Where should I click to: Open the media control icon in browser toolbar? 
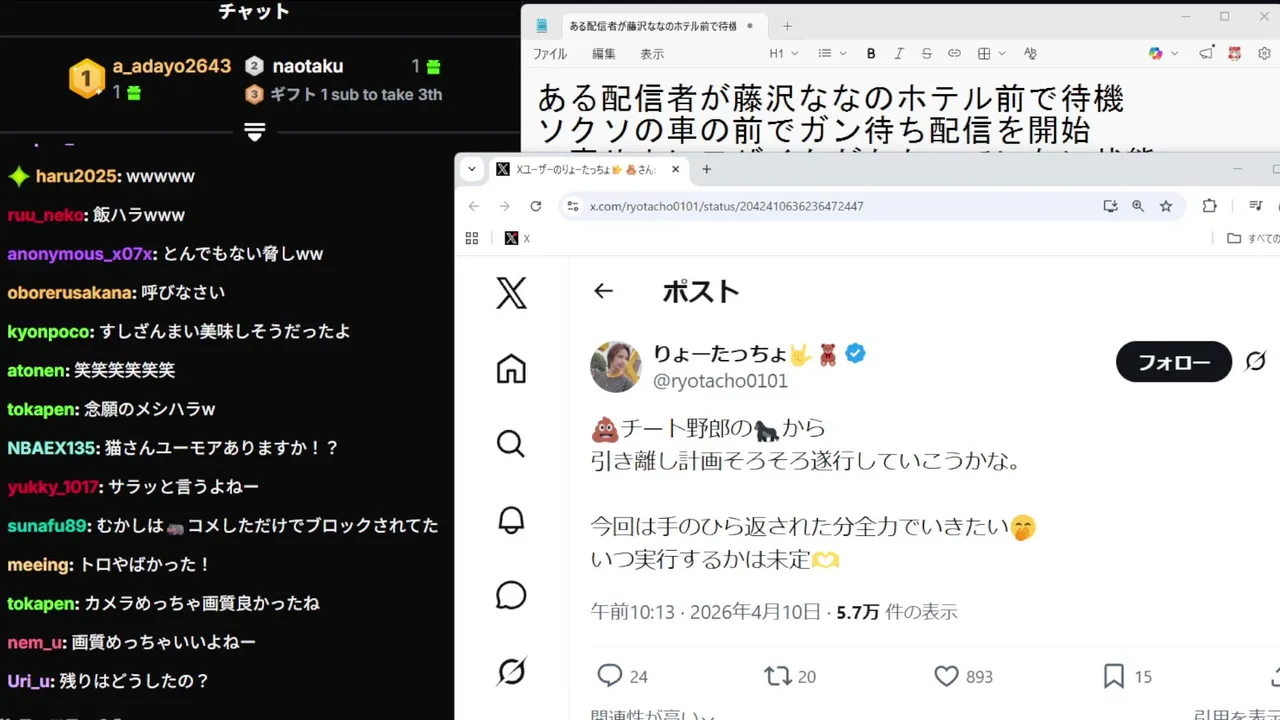click(x=1257, y=206)
